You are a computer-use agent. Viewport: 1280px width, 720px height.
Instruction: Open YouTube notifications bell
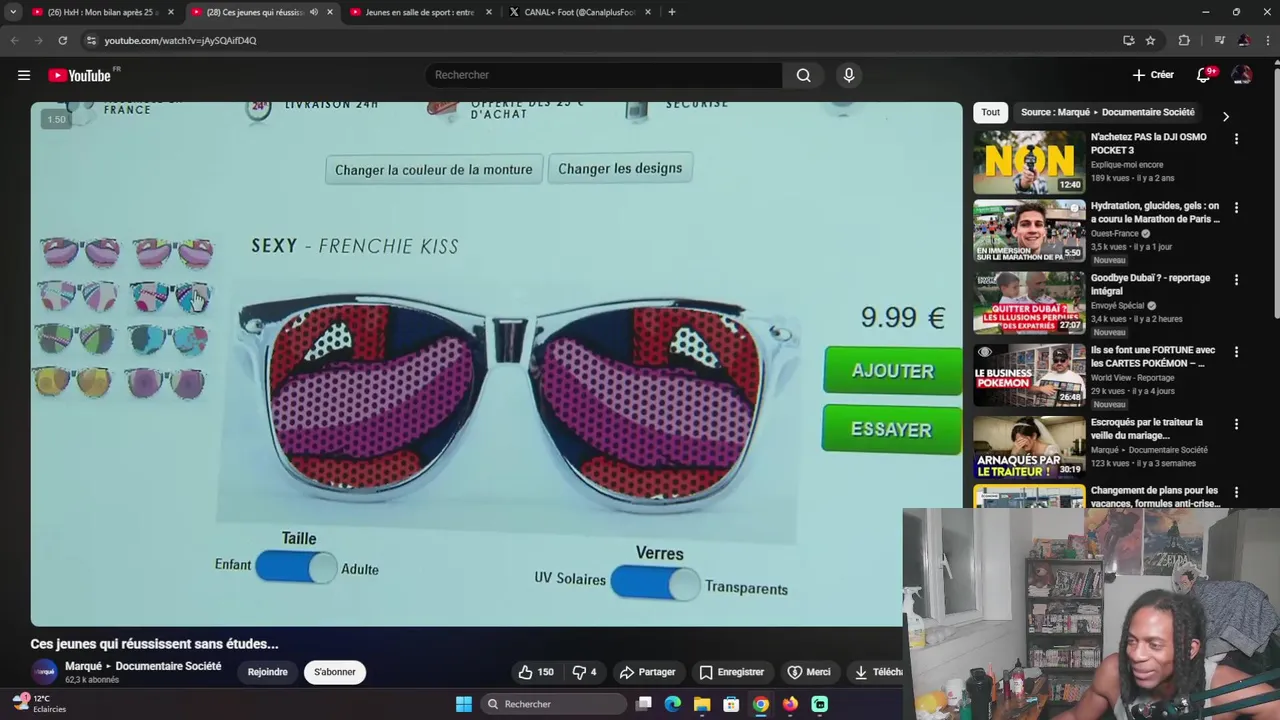pyautogui.click(x=1204, y=75)
